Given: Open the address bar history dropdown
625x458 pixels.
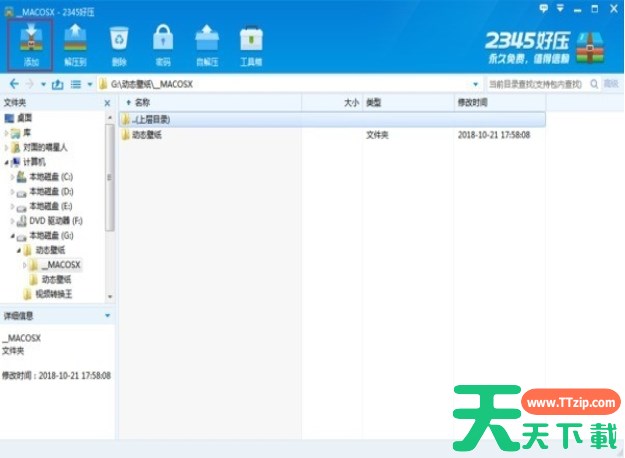Looking at the screenshot, I should click(x=476, y=85).
